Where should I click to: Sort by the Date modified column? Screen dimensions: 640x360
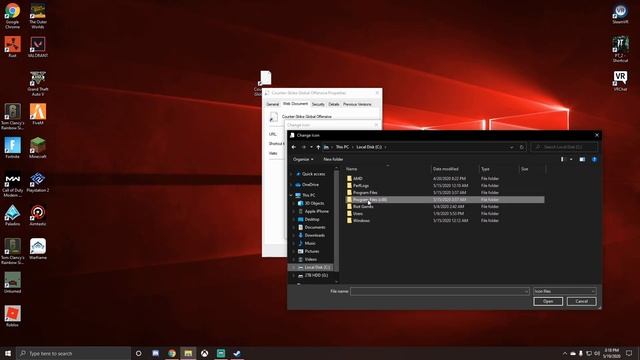(x=454, y=169)
